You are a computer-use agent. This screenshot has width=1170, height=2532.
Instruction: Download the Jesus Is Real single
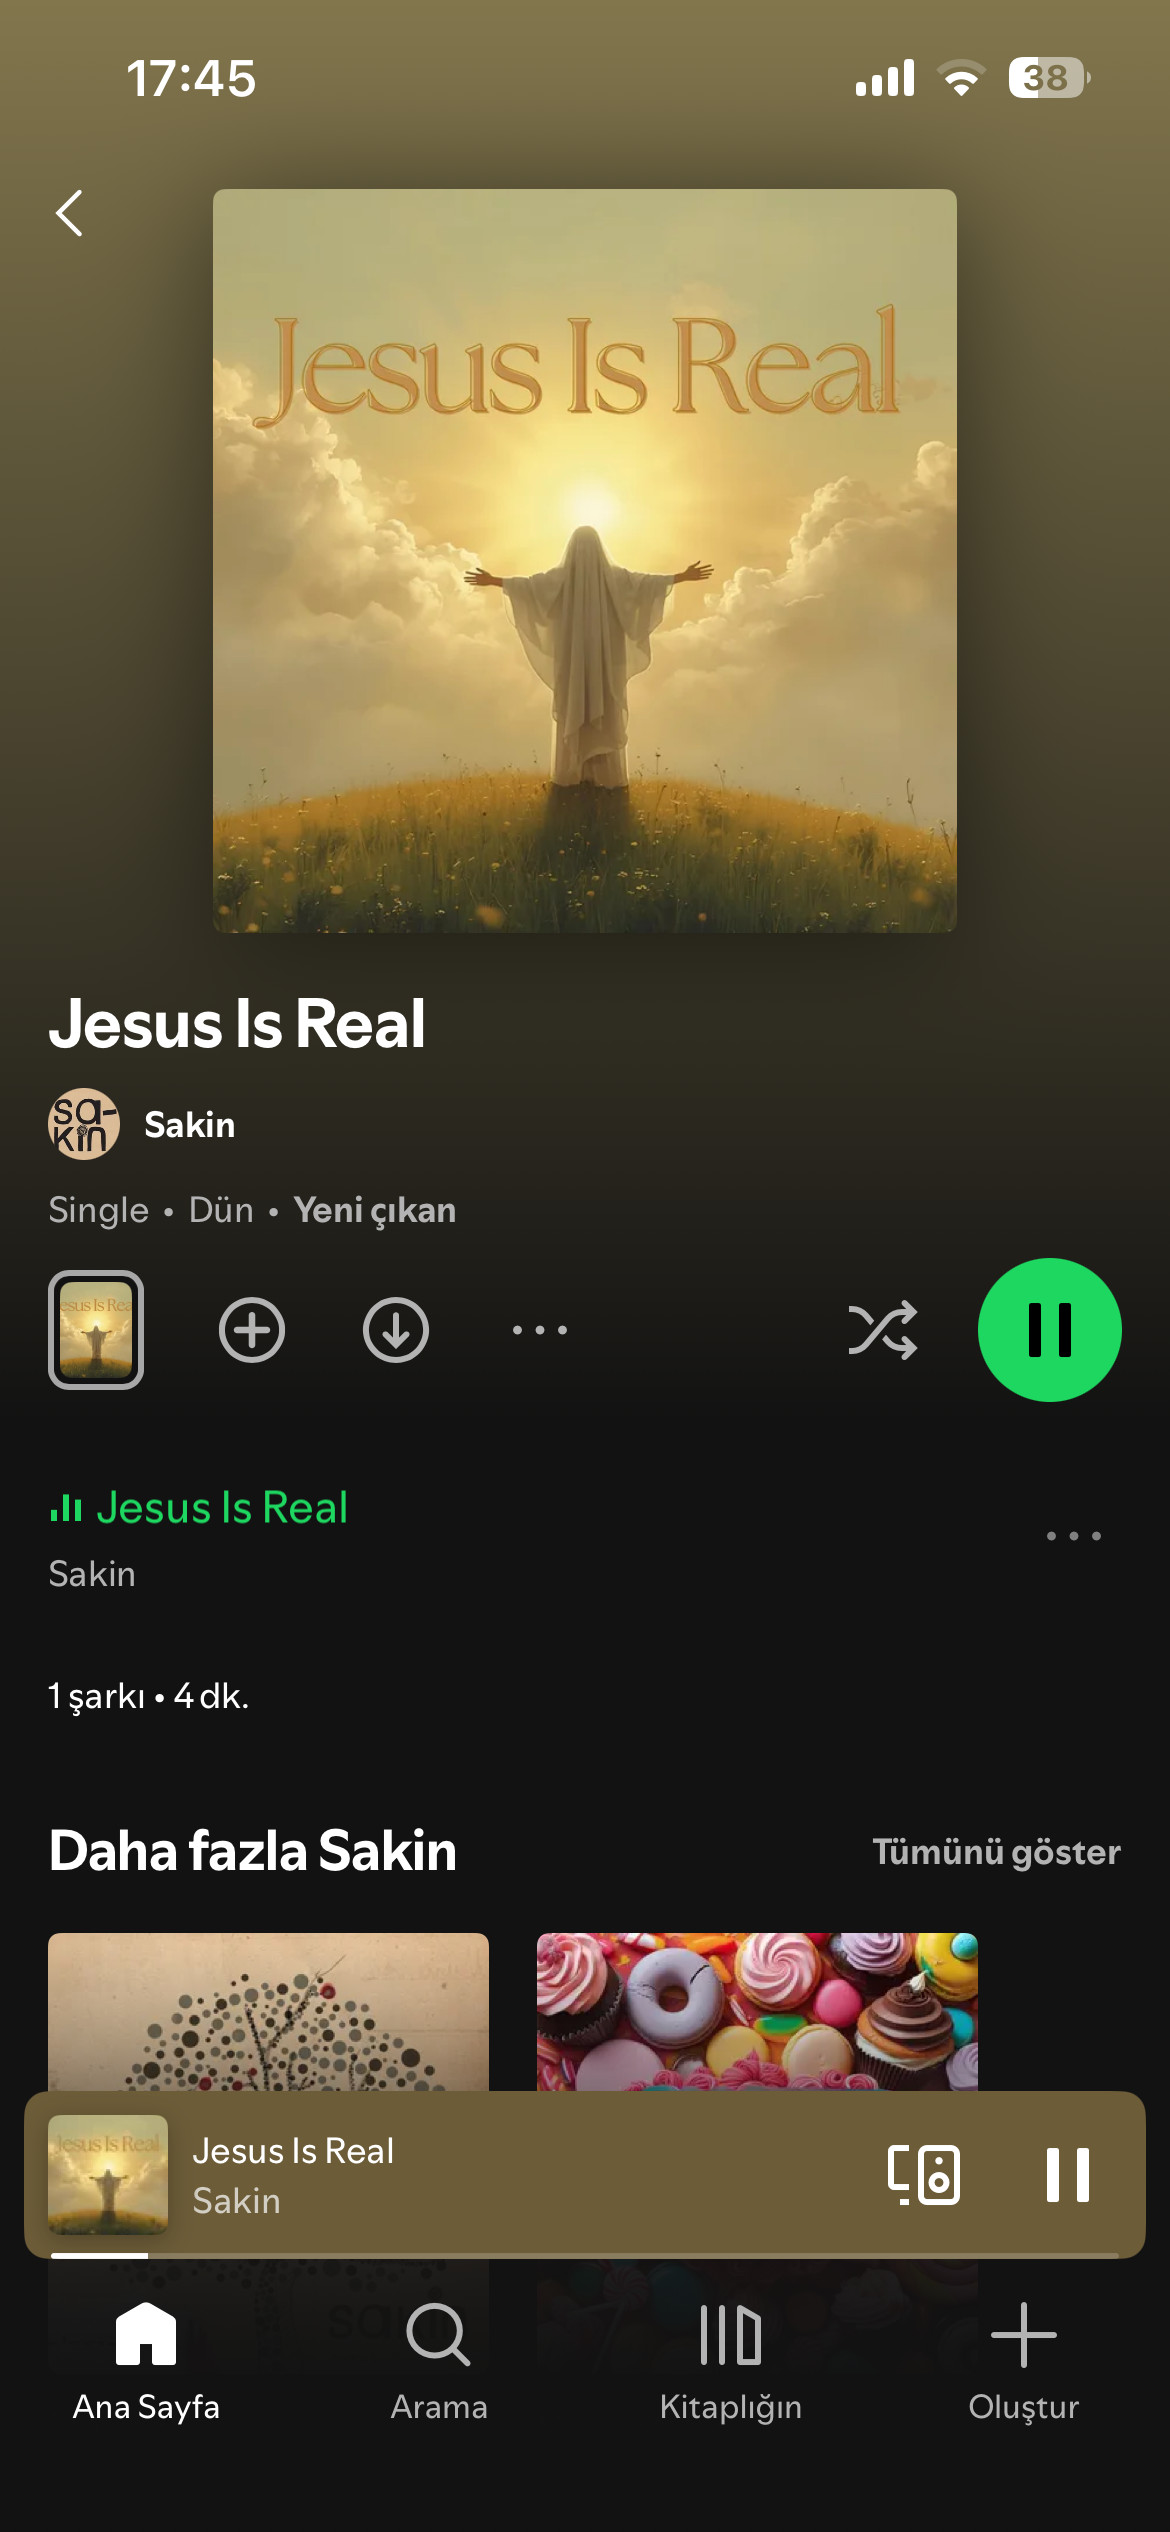click(x=396, y=1330)
